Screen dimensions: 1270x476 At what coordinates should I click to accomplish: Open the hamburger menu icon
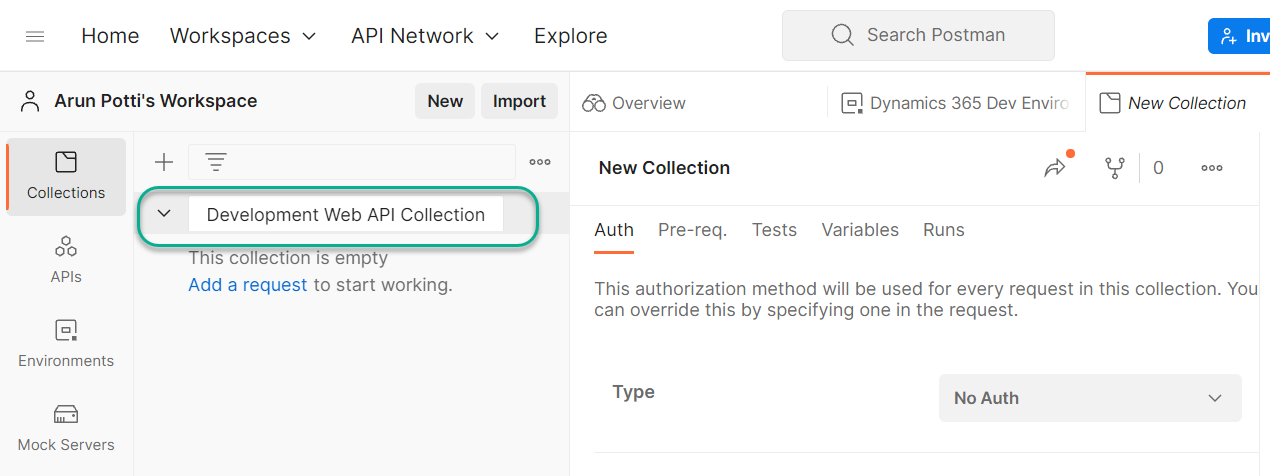tap(35, 36)
